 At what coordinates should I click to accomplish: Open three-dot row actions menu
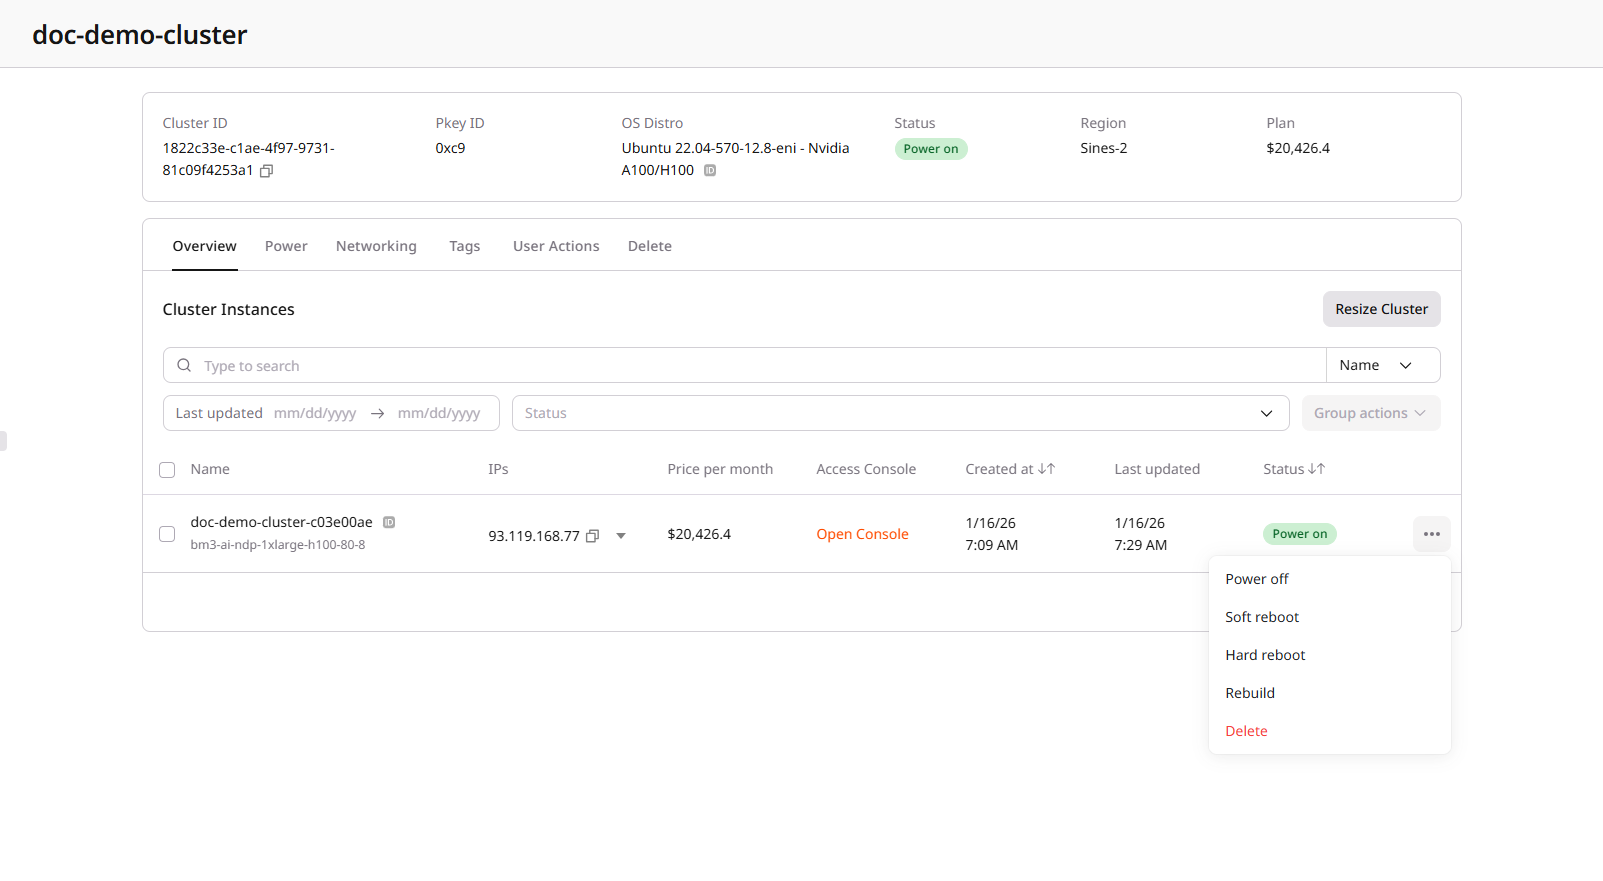[x=1432, y=534]
